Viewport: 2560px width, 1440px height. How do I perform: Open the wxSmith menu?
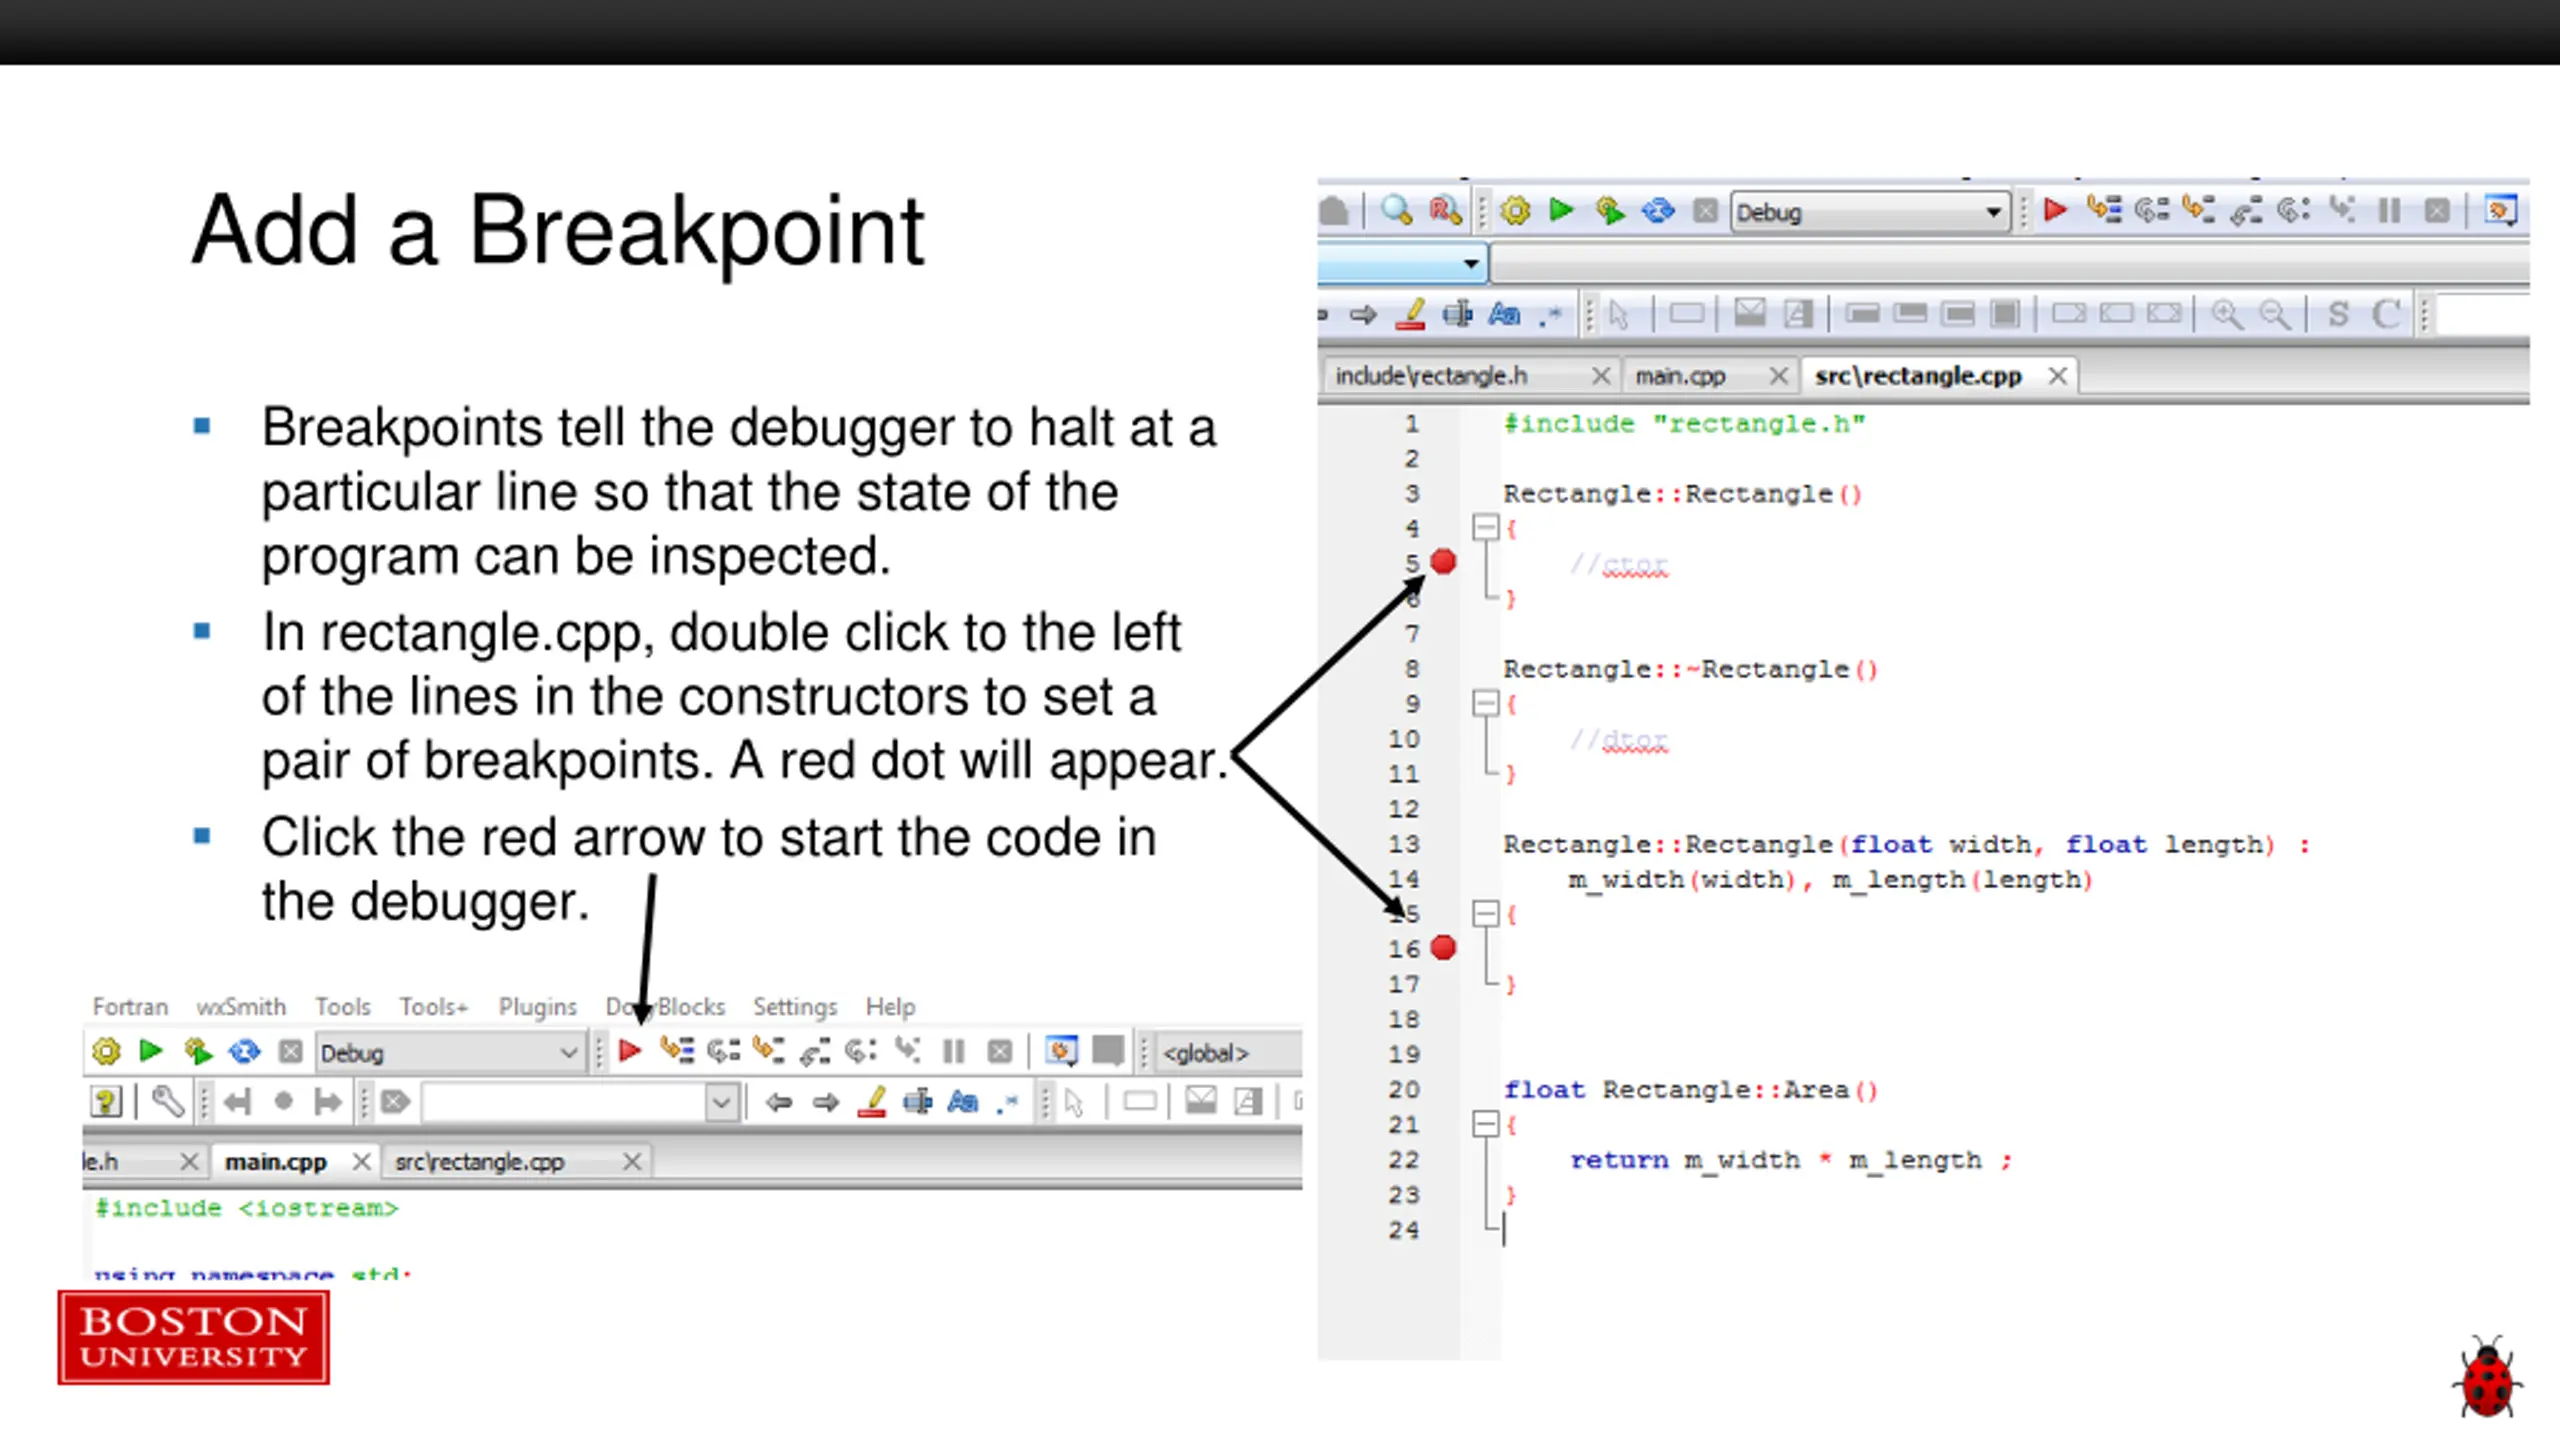(241, 1006)
